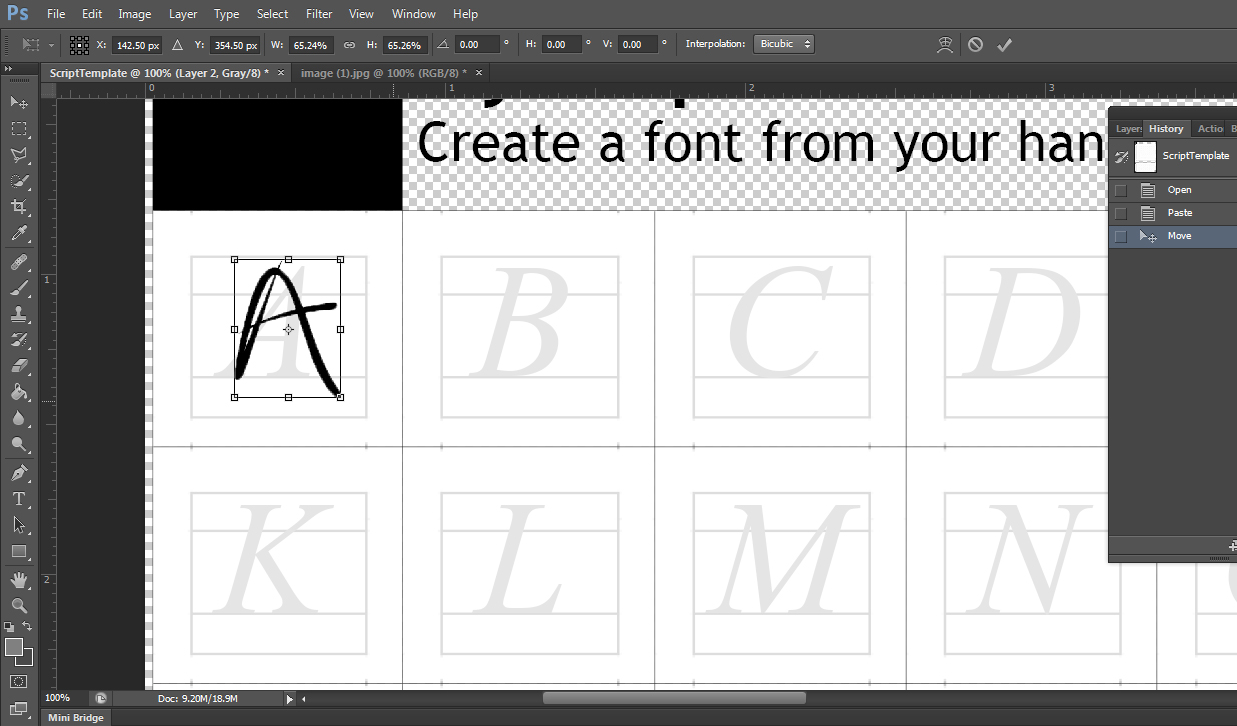Select the Clone Stamp tool
1237x726 pixels.
point(18,313)
